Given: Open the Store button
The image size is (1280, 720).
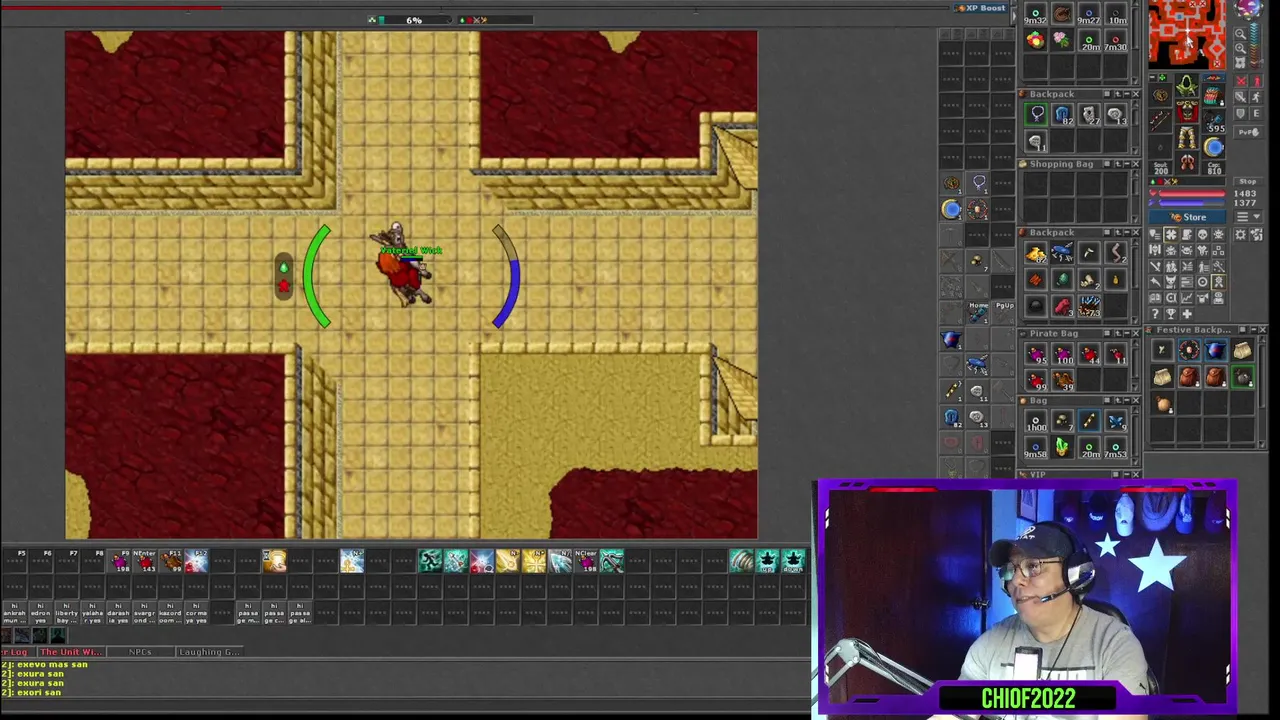Looking at the screenshot, I should click(x=1187, y=217).
